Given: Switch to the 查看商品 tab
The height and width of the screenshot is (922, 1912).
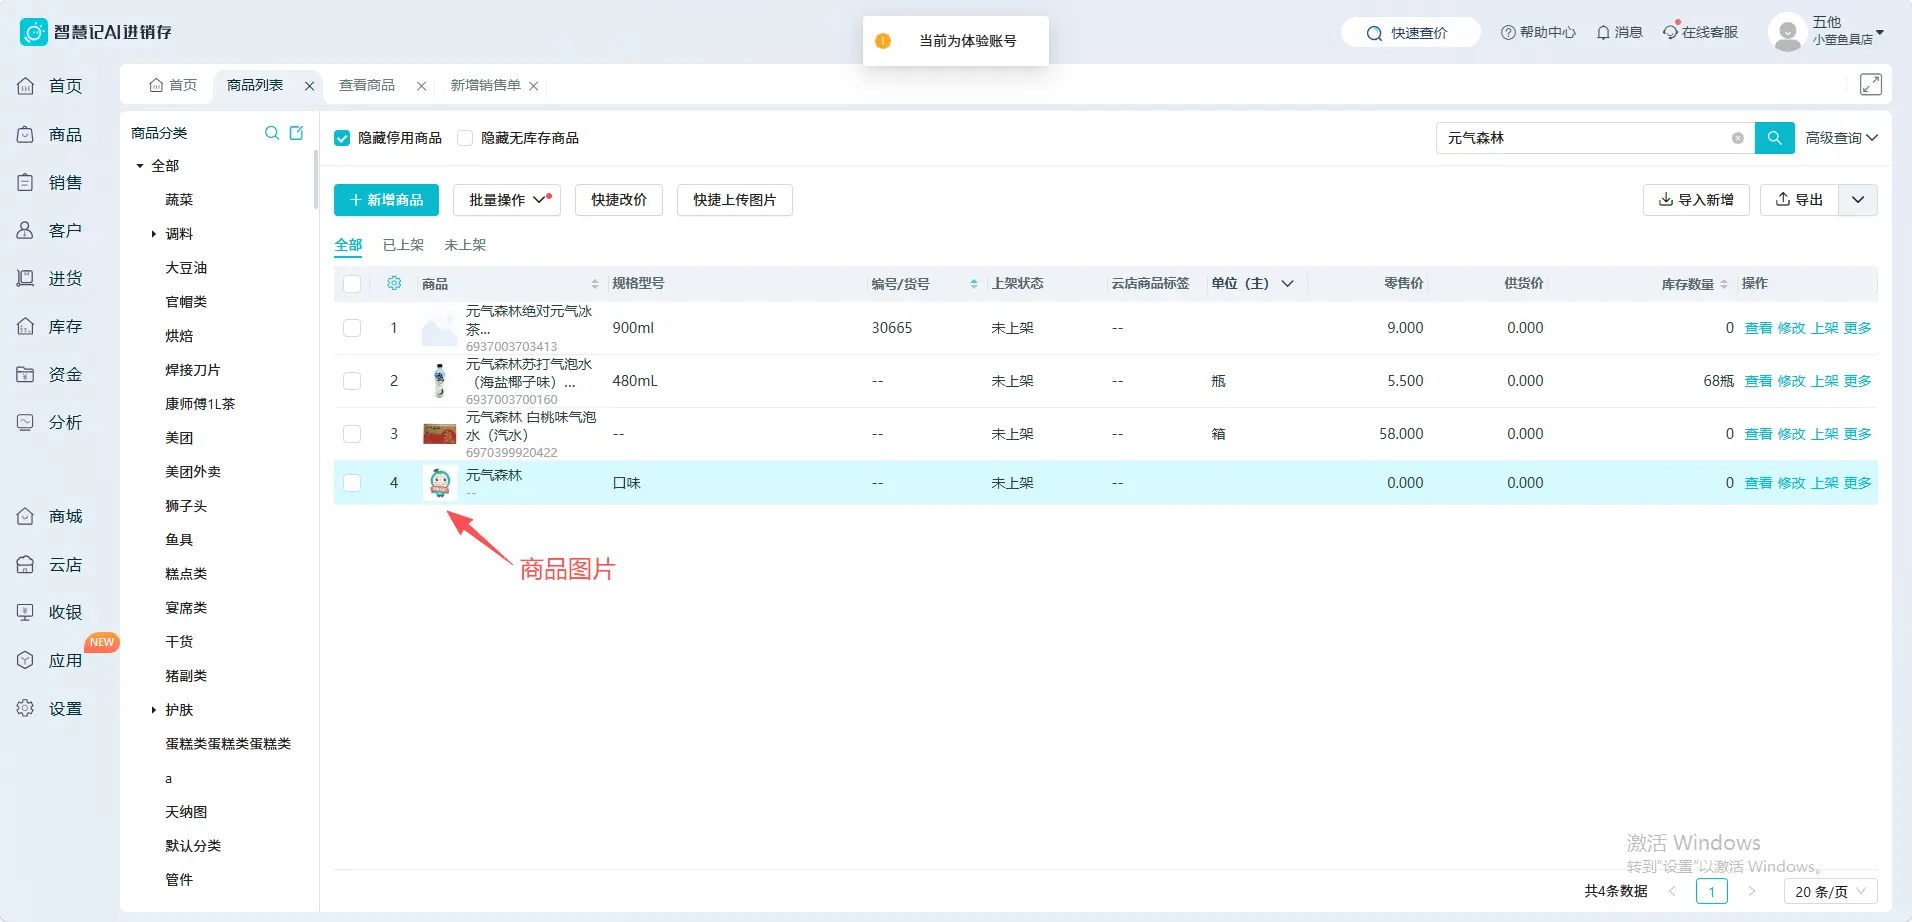Looking at the screenshot, I should 367,85.
